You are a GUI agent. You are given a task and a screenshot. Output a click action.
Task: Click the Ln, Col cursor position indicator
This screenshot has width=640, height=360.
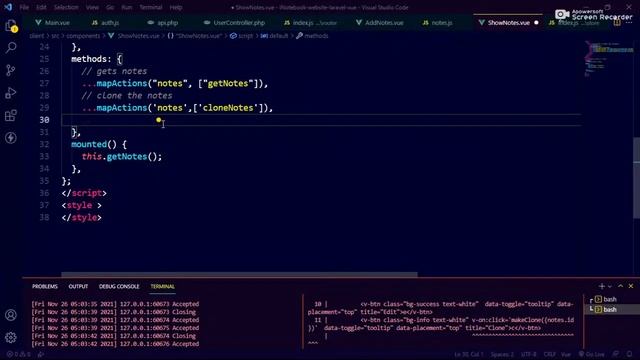[x=468, y=354]
